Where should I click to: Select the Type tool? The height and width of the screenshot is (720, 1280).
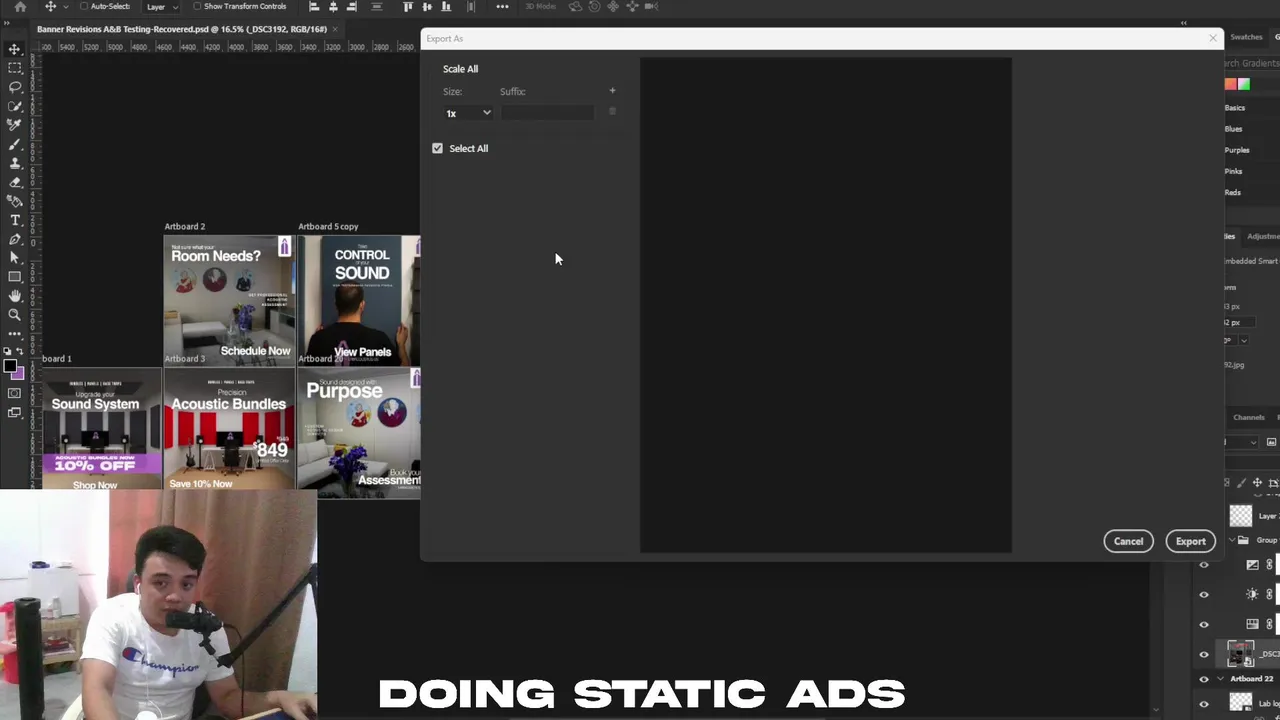[14, 220]
